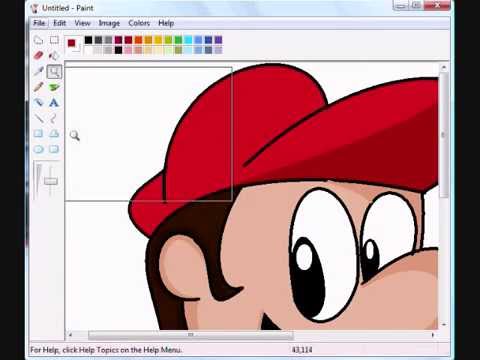This screenshot has width=480, height=360.
Task: Click the horizontal scrollbar thumb
Action: point(191,334)
